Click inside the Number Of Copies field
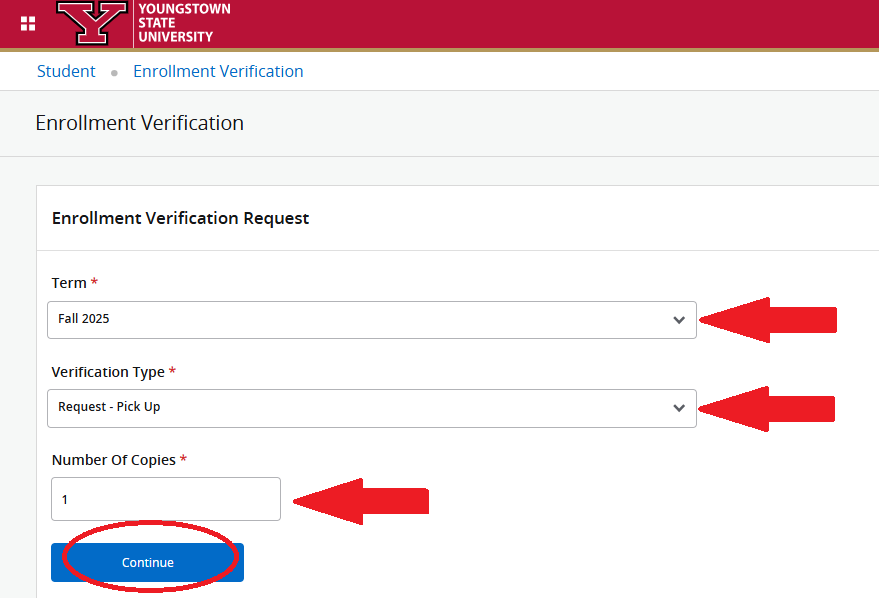Screen dimensions: 879x598 (165, 498)
